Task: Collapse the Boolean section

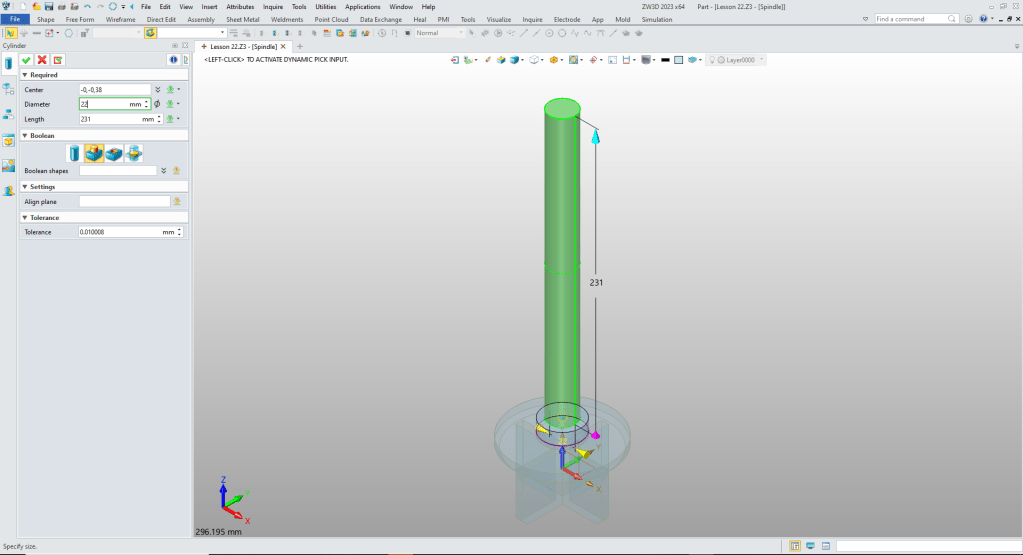Action: point(24,135)
